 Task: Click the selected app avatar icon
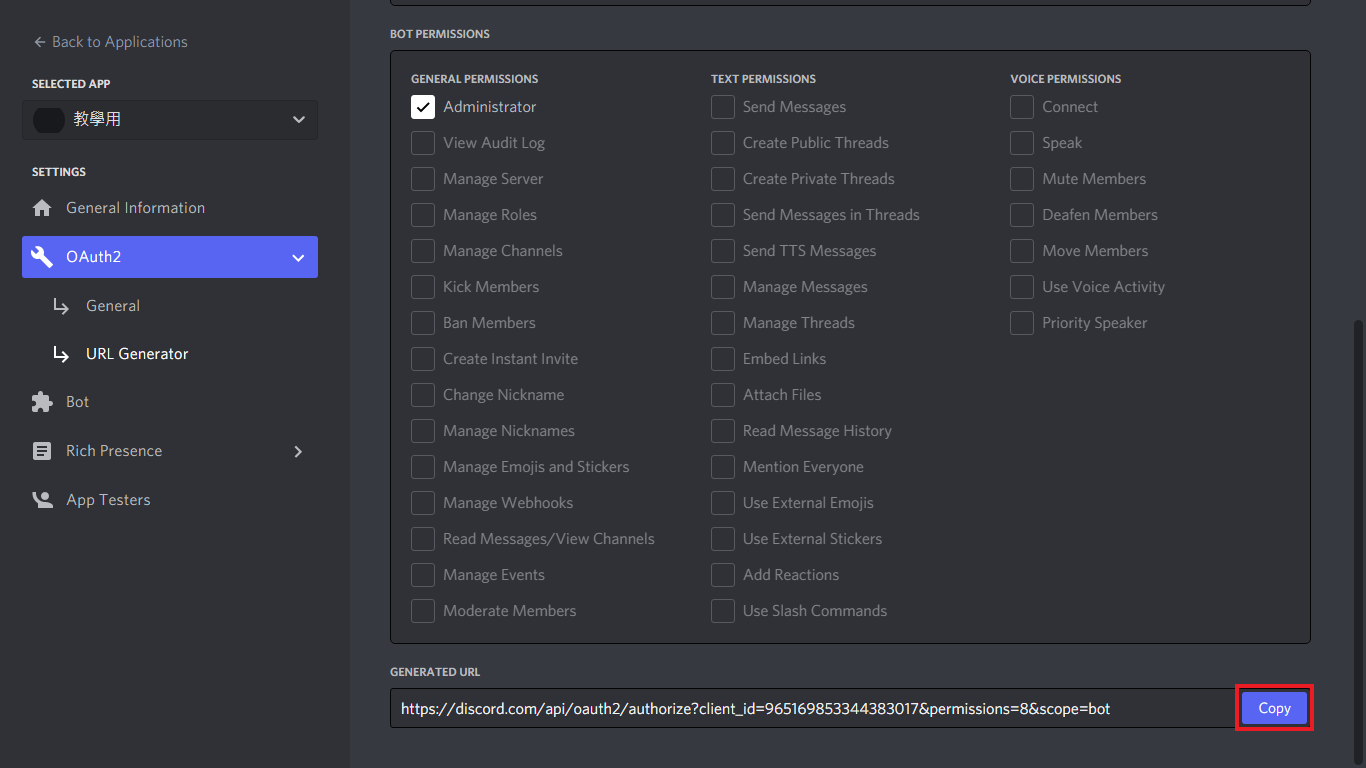(x=49, y=119)
